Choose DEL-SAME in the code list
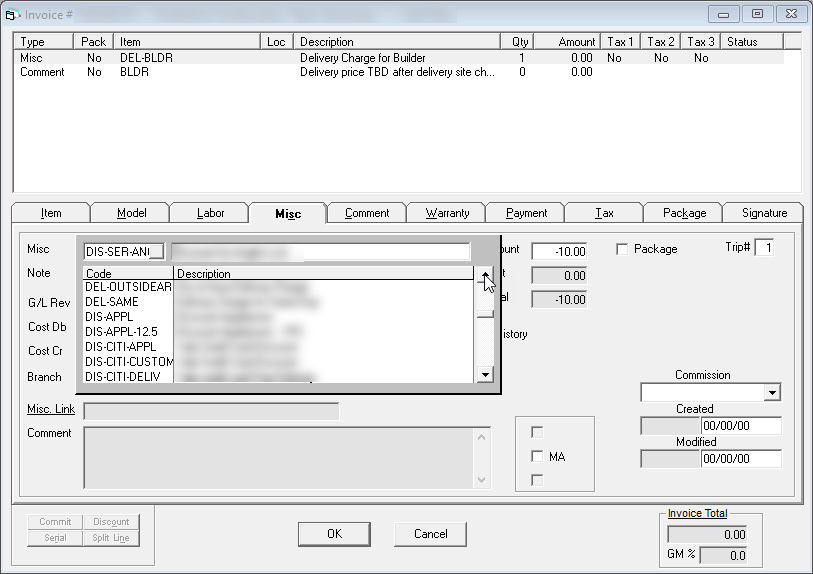The image size is (813, 574). point(112,302)
